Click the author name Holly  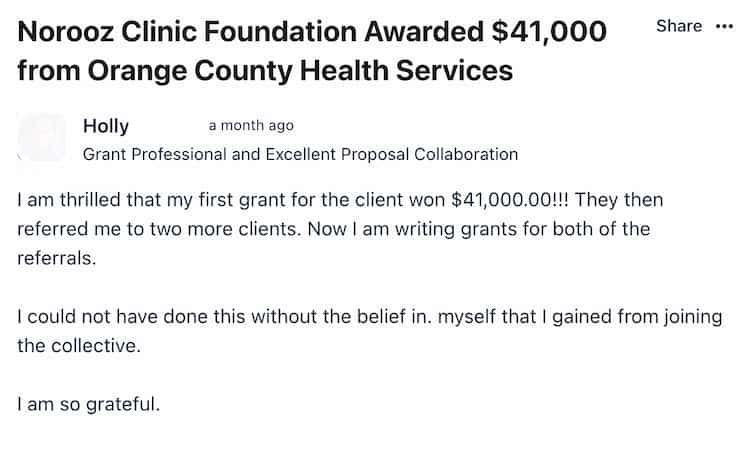(106, 126)
